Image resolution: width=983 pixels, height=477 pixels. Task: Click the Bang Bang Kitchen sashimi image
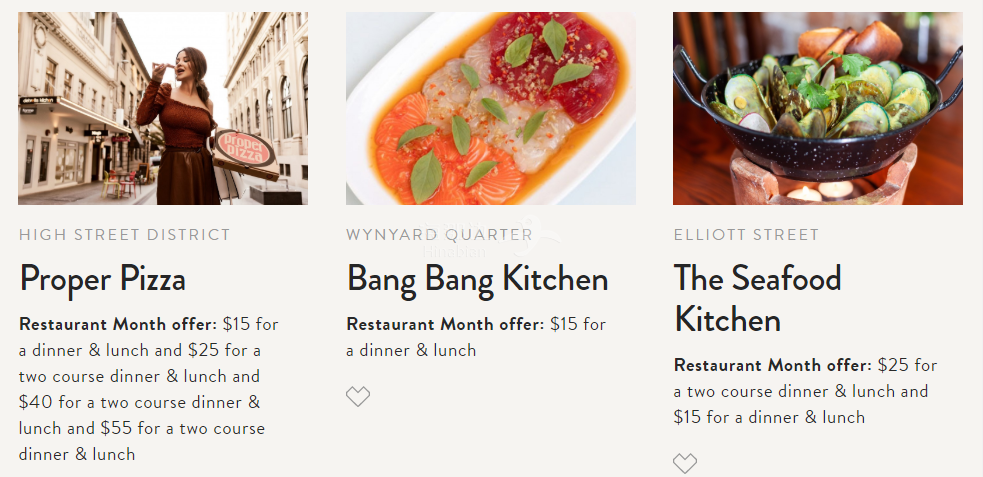(x=490, y=108)
